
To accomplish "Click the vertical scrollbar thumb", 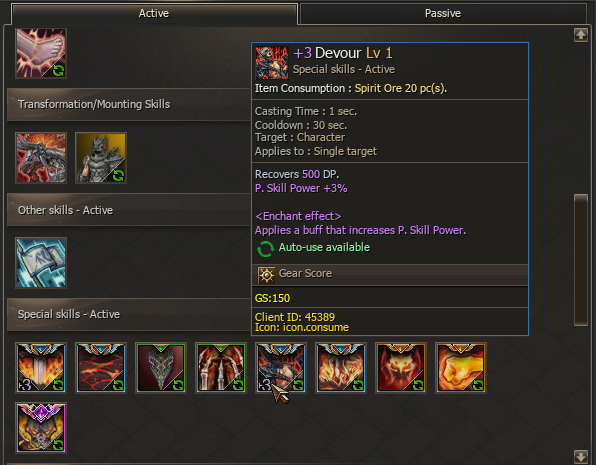I will tap(581, 260).
